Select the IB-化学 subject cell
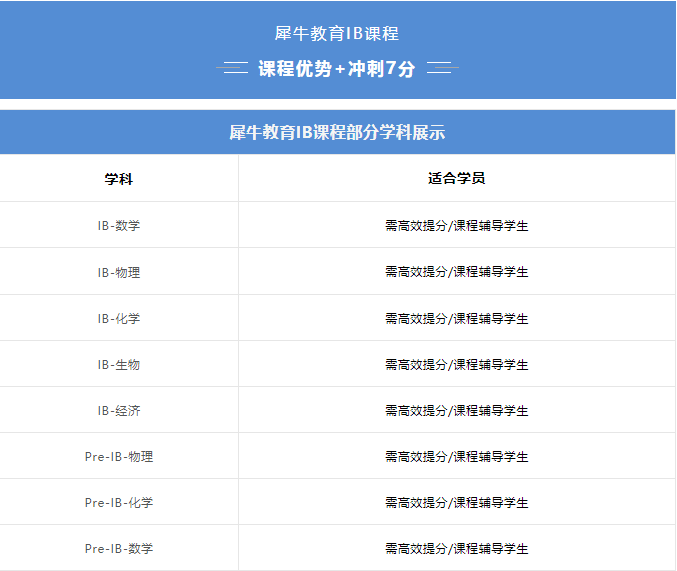The image size is (677, 571). (x=119, y=318)
